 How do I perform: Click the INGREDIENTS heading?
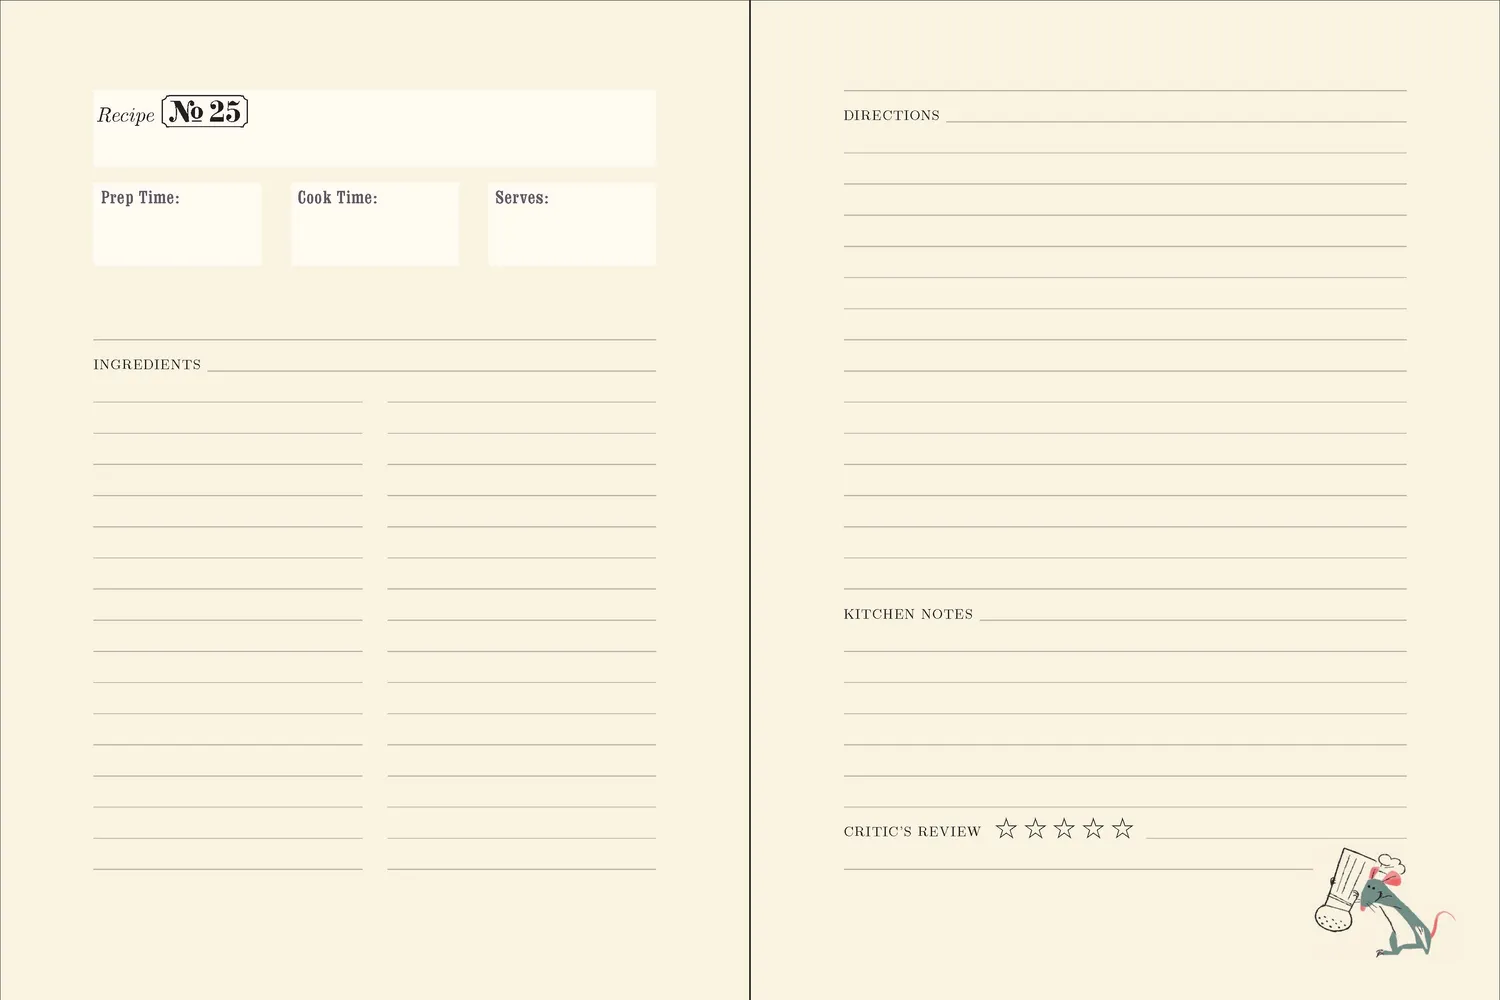pos(147,365)
